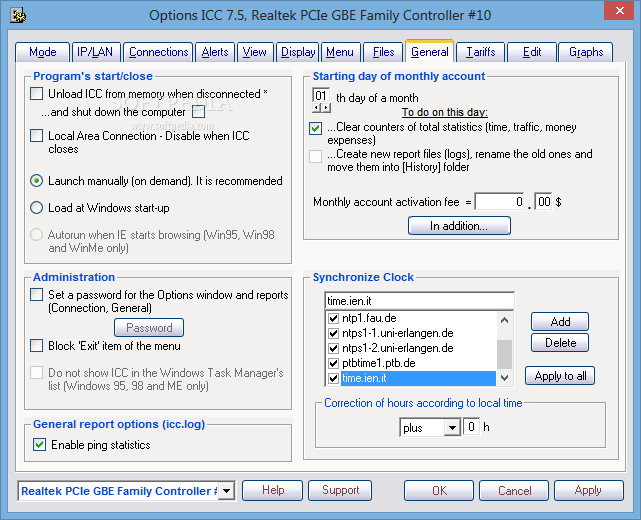Uncheck the time.ien.it server checkbox
The width and height of the screenshot is (641, 520).
[x=334, y=378]
